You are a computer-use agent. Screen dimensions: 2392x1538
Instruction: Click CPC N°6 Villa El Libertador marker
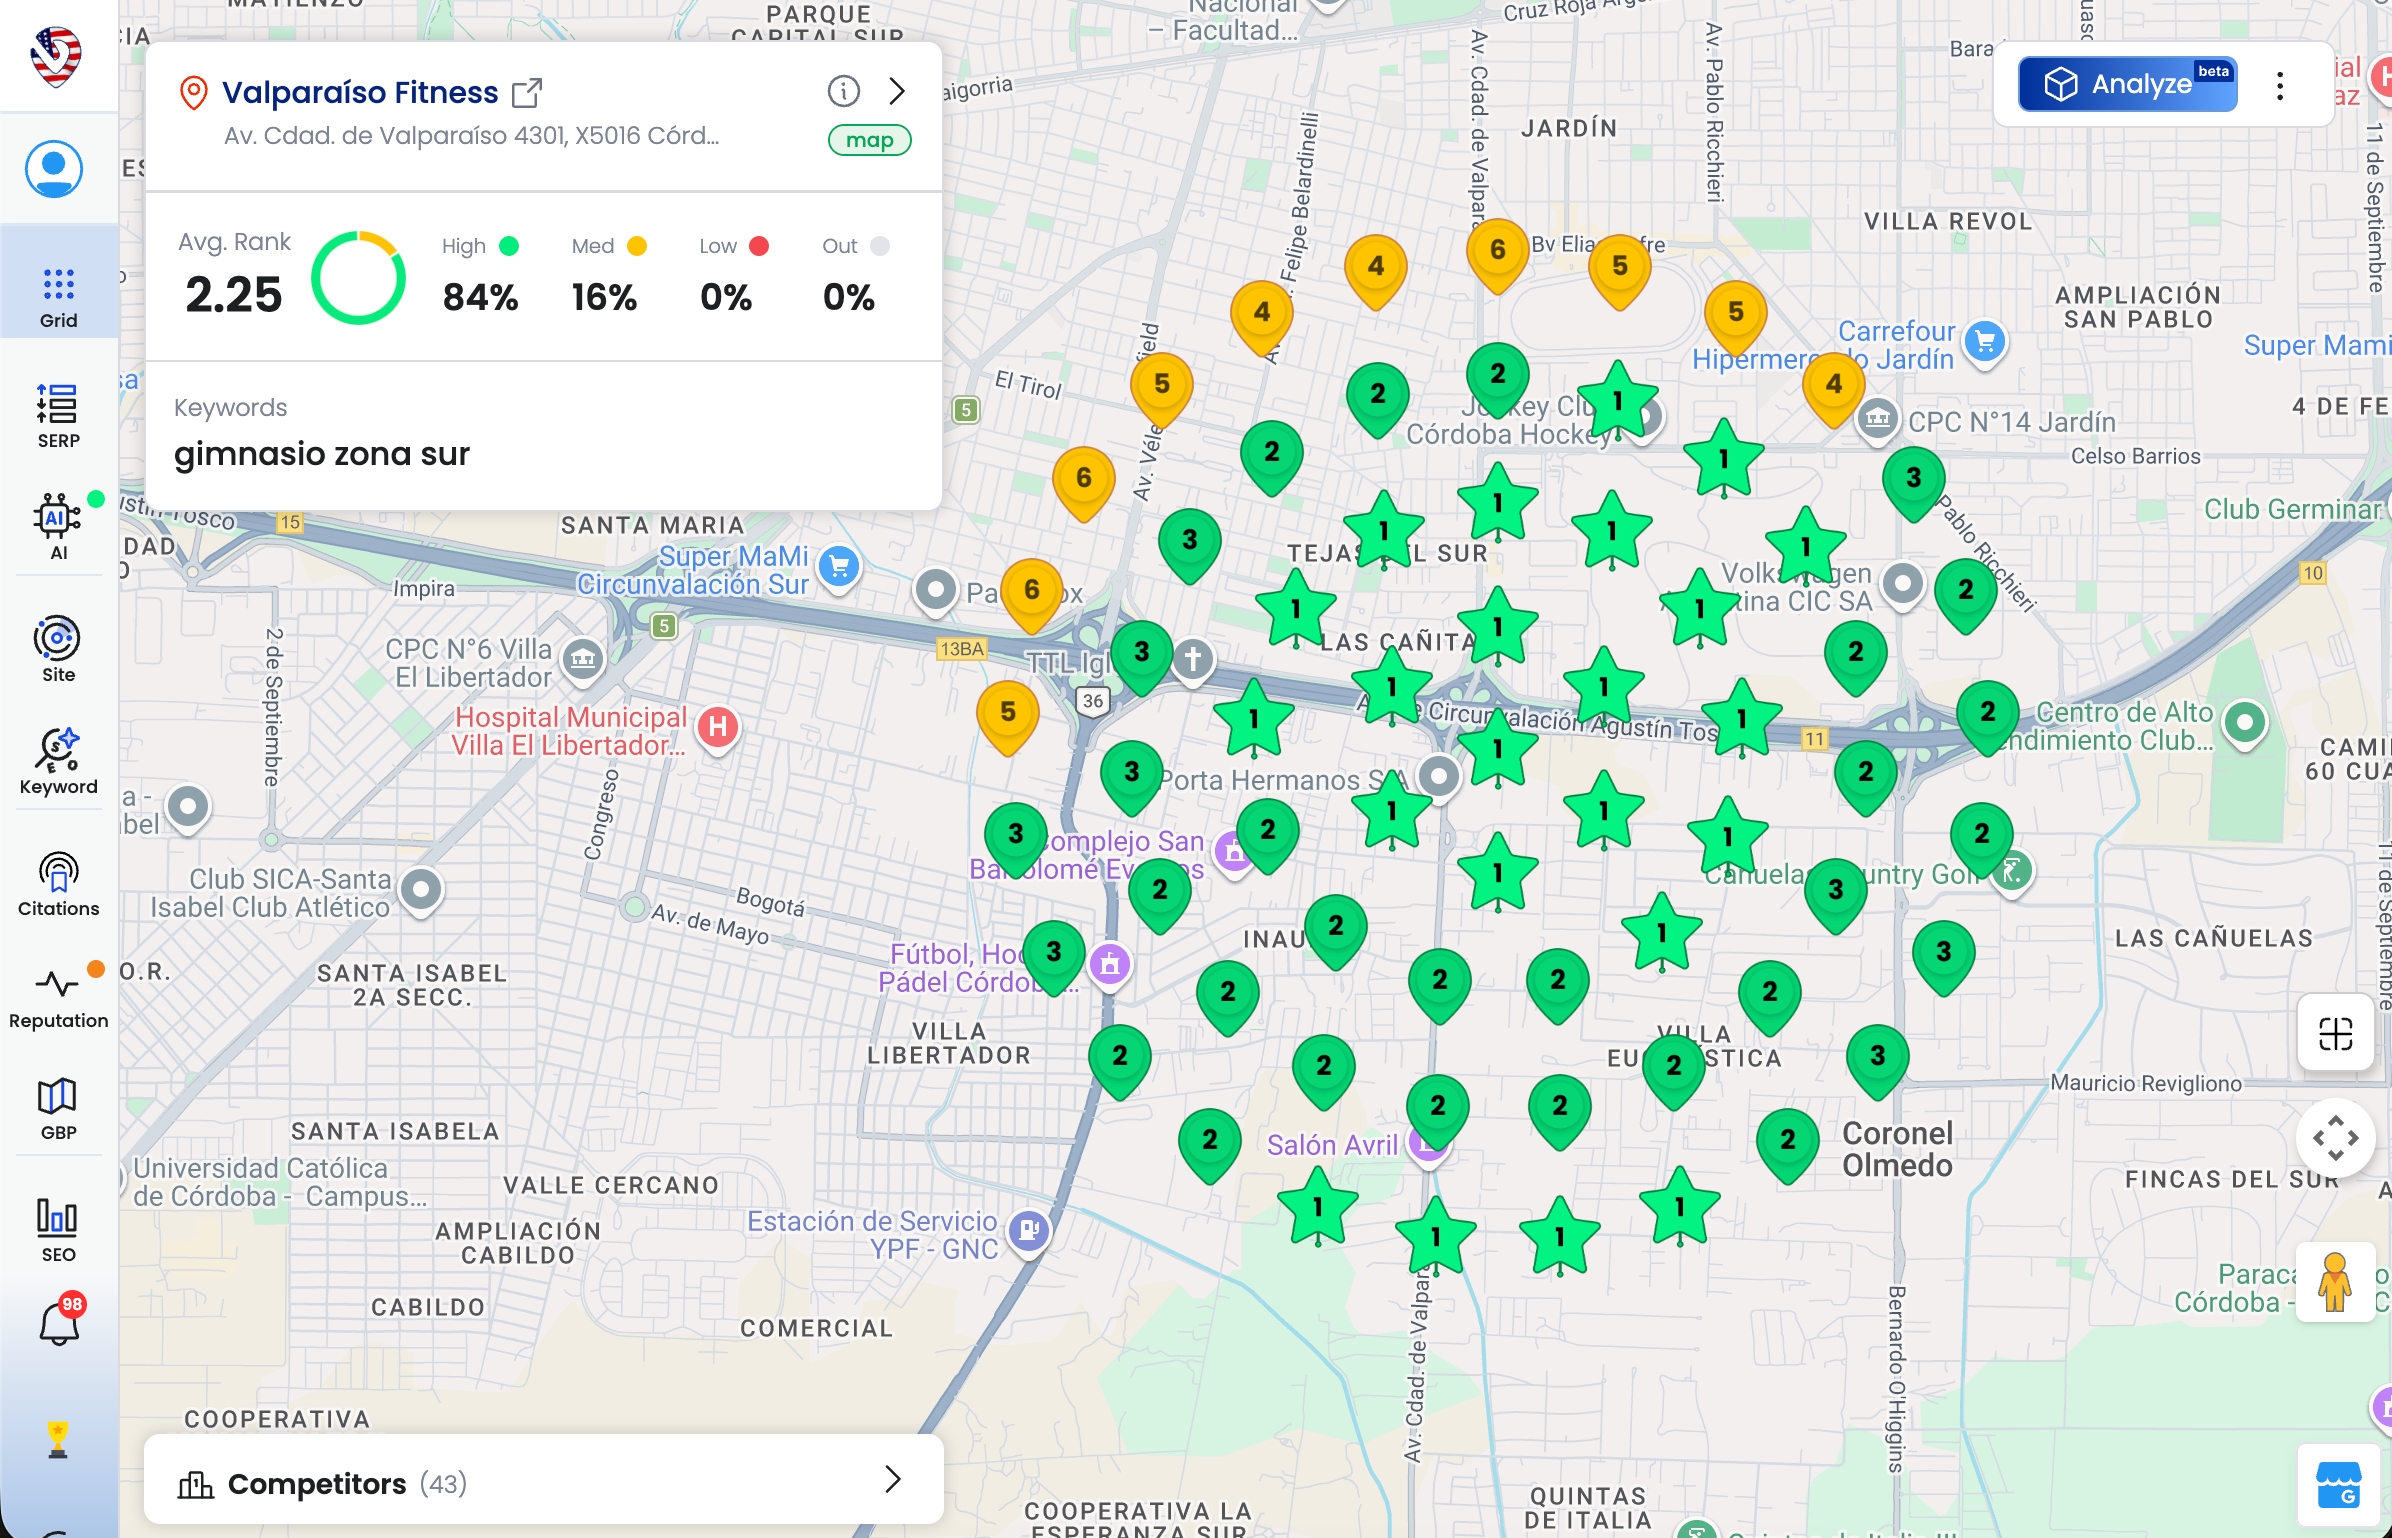(583, 659)
